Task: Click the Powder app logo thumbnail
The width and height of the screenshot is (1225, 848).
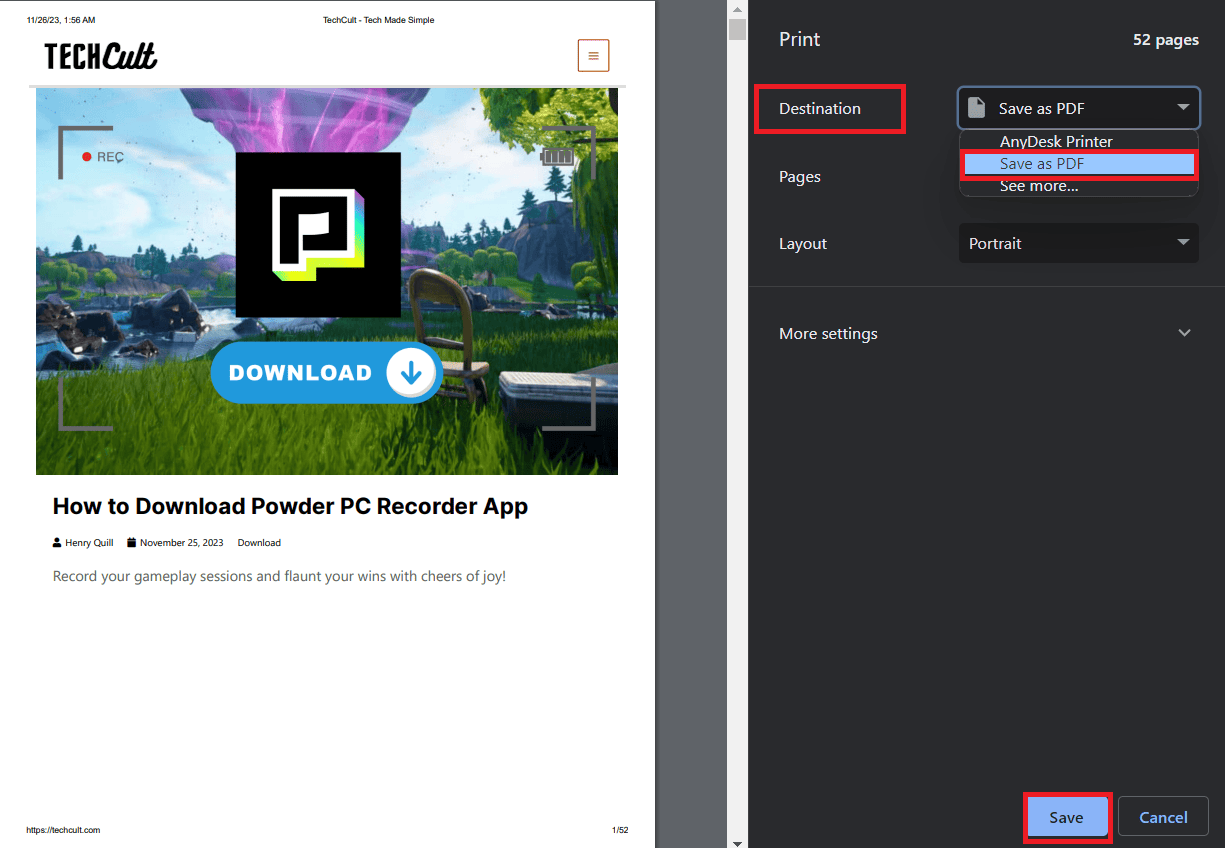Action: [318, 233]
